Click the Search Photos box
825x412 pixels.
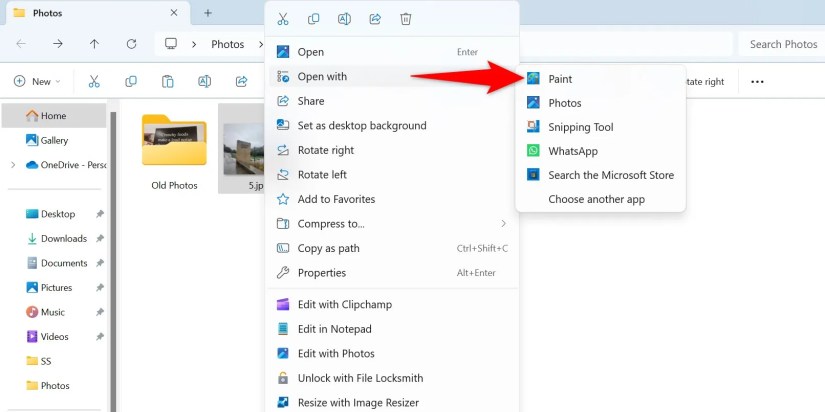click(781, 44)
